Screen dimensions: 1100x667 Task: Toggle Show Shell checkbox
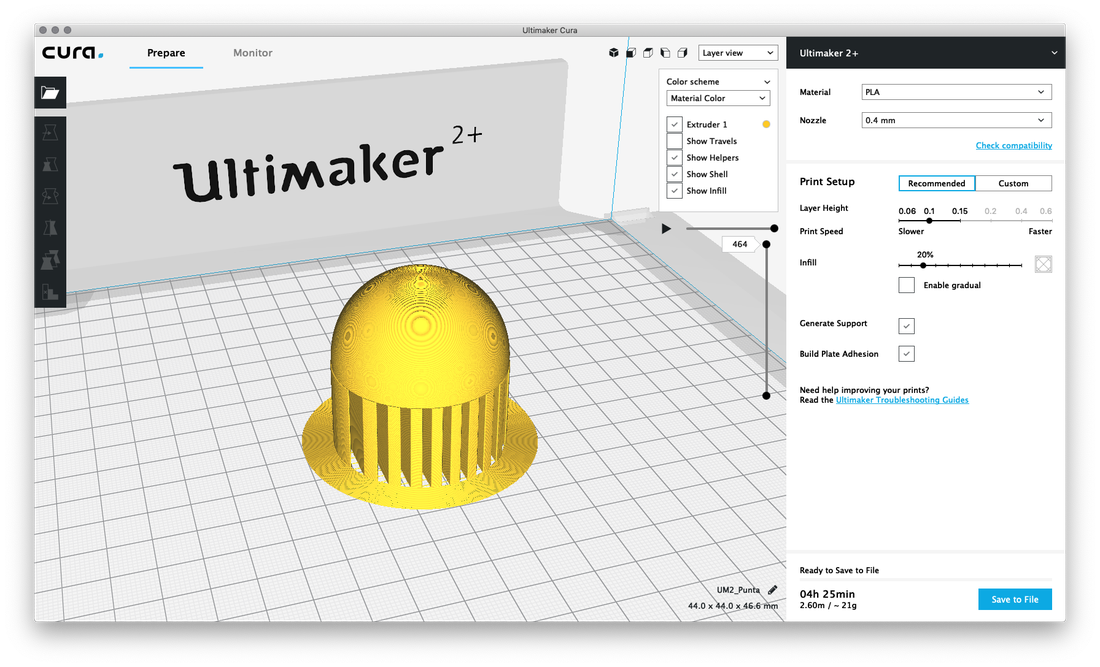pyautogui.click(x=674, y=174)
